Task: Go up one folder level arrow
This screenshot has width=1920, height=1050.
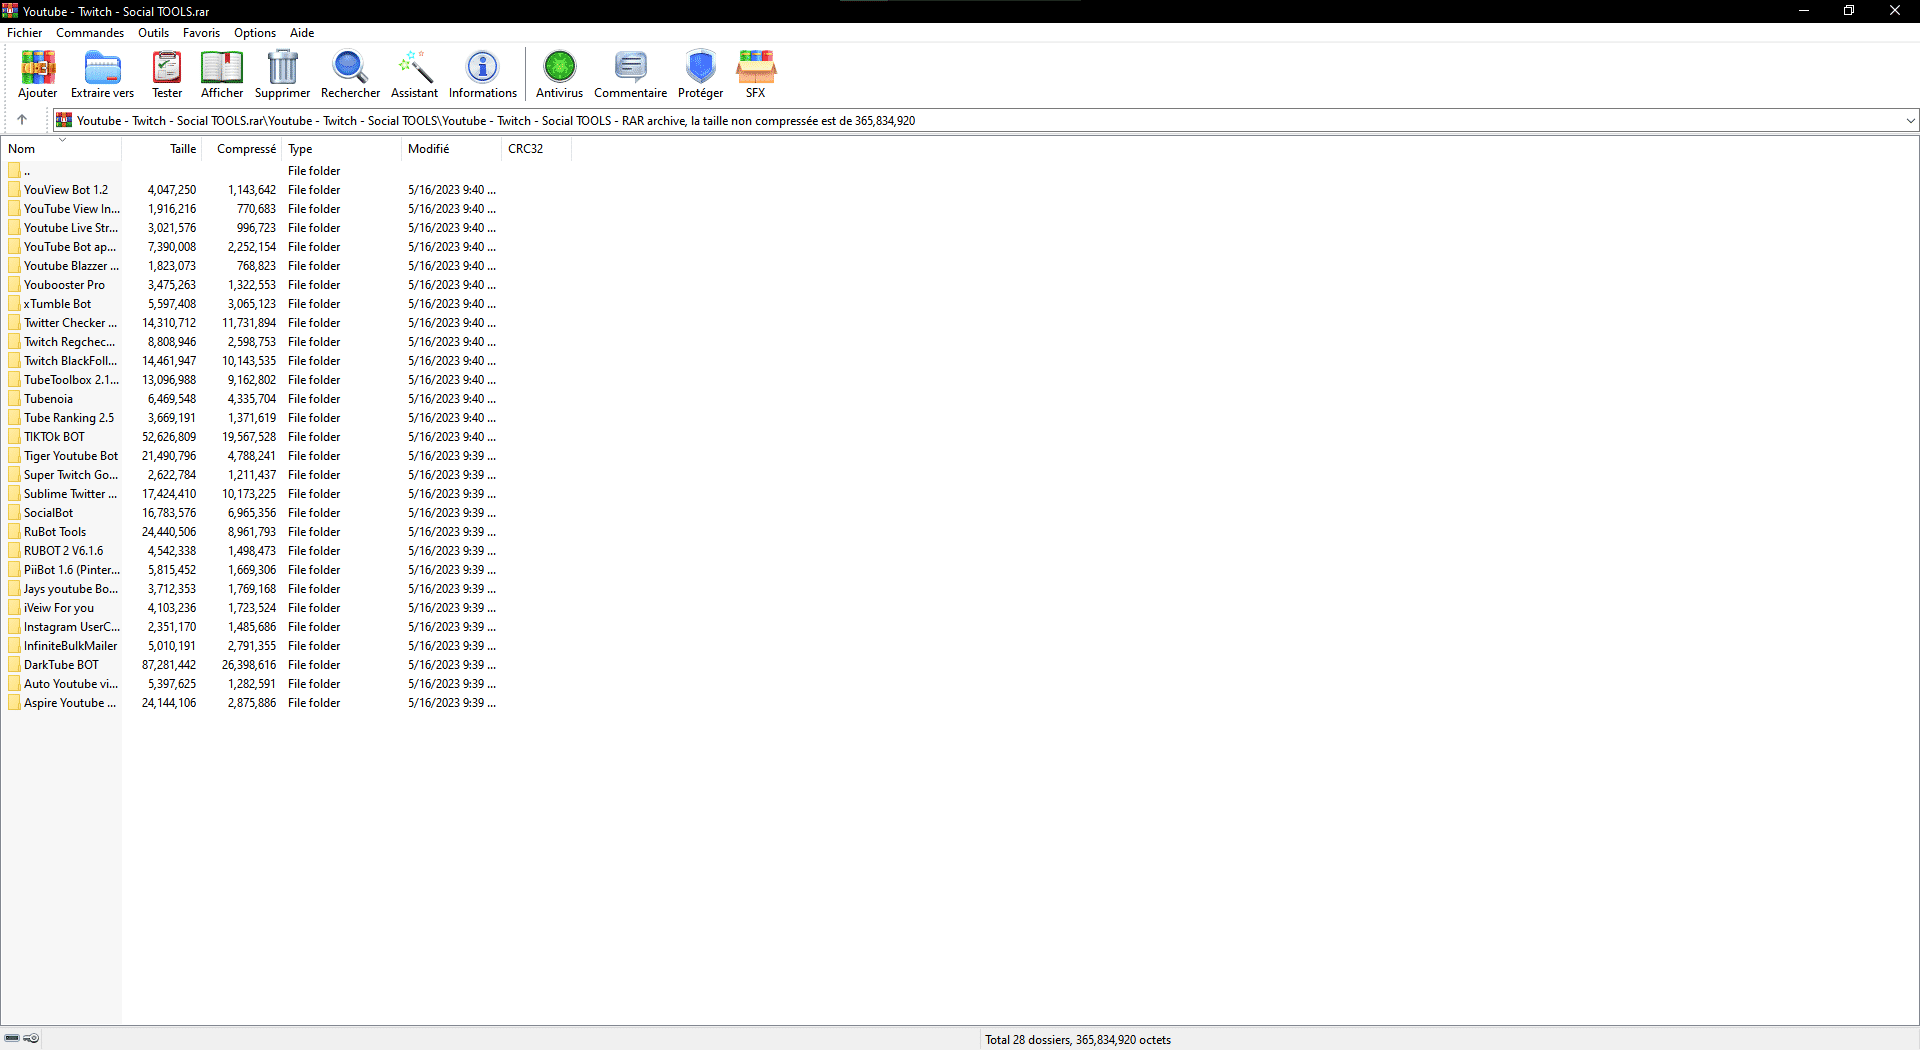Action: 22,120
